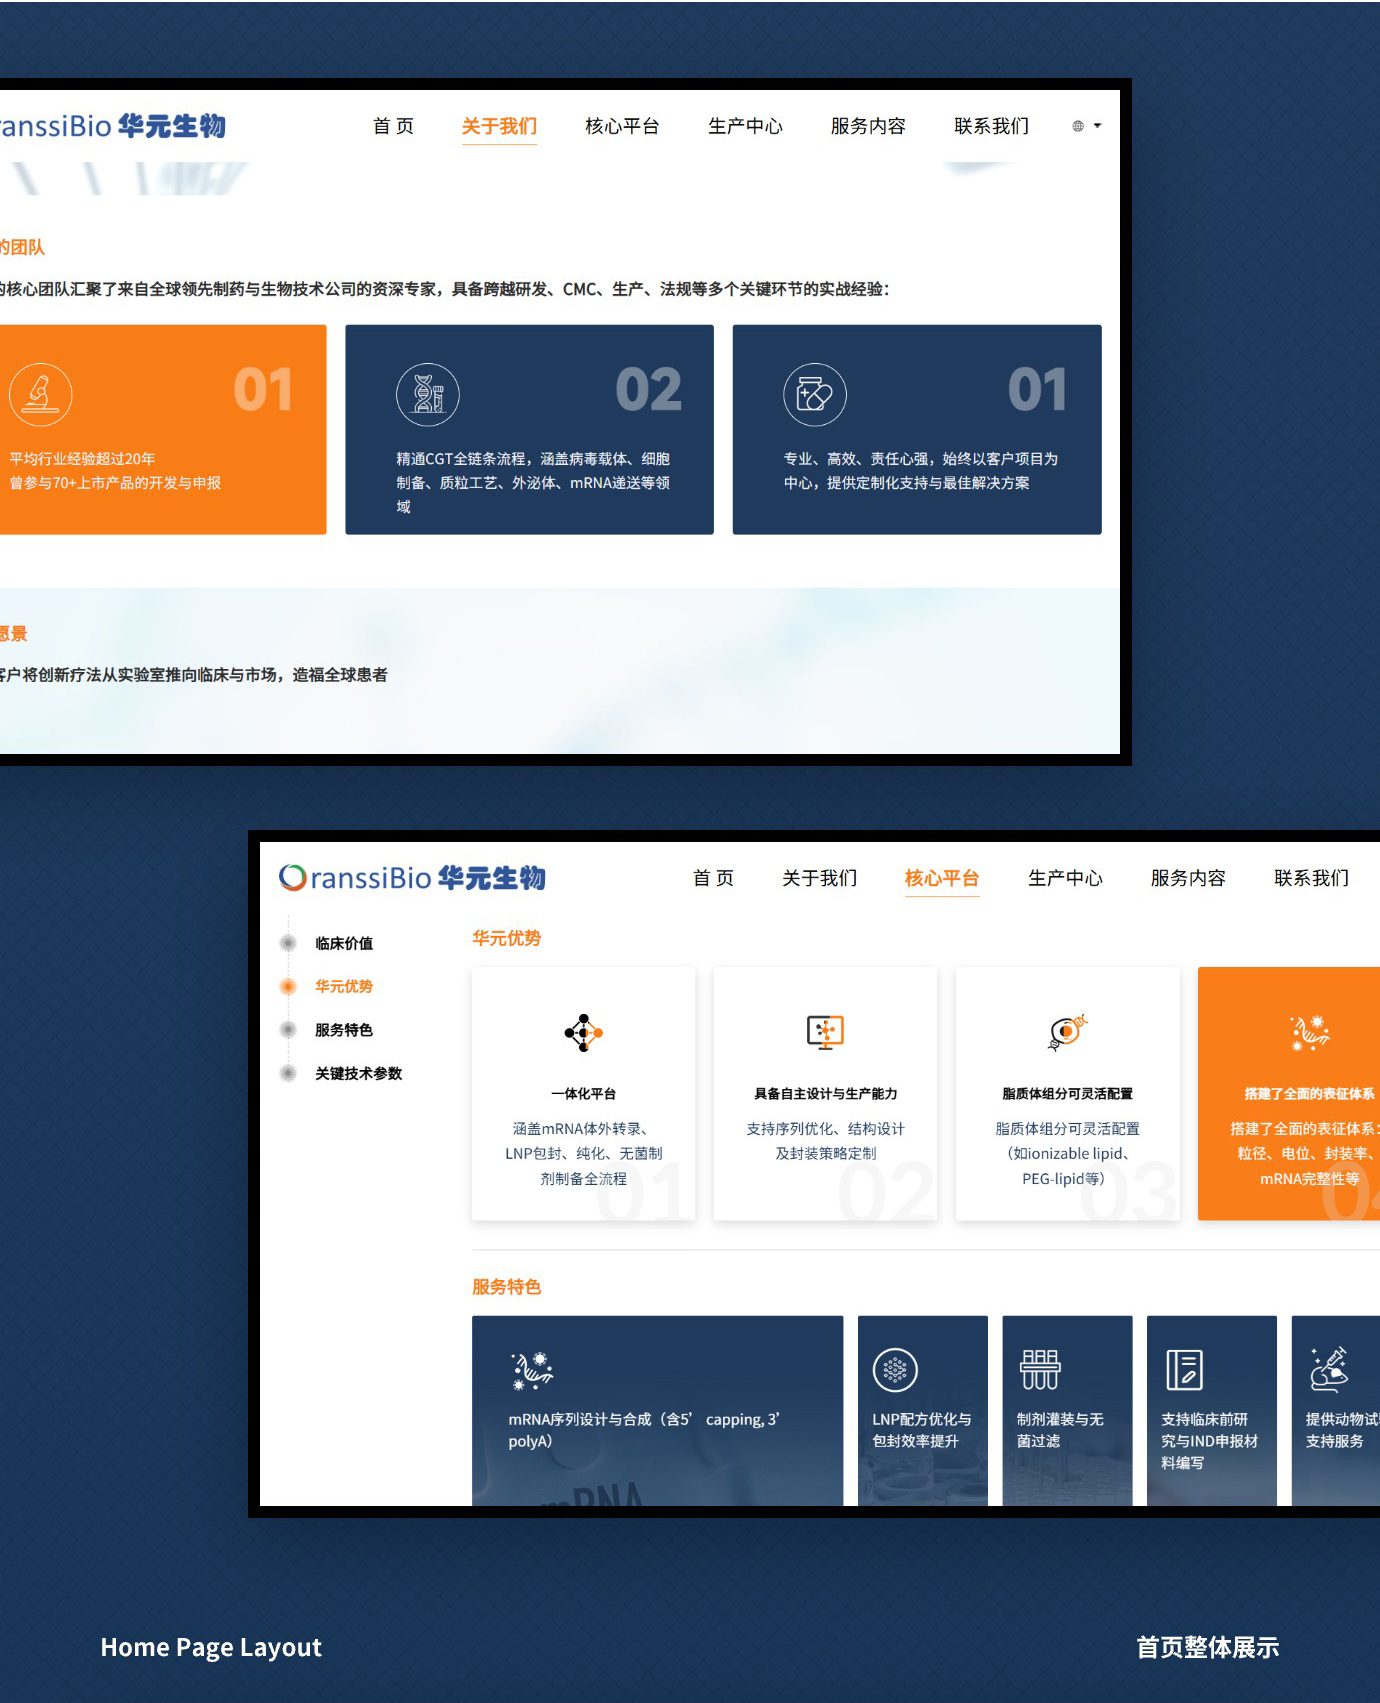Click the microscope icon on orange card
The width and height of the screenshot is (1380, 1703).
click(x=40, y=394)
